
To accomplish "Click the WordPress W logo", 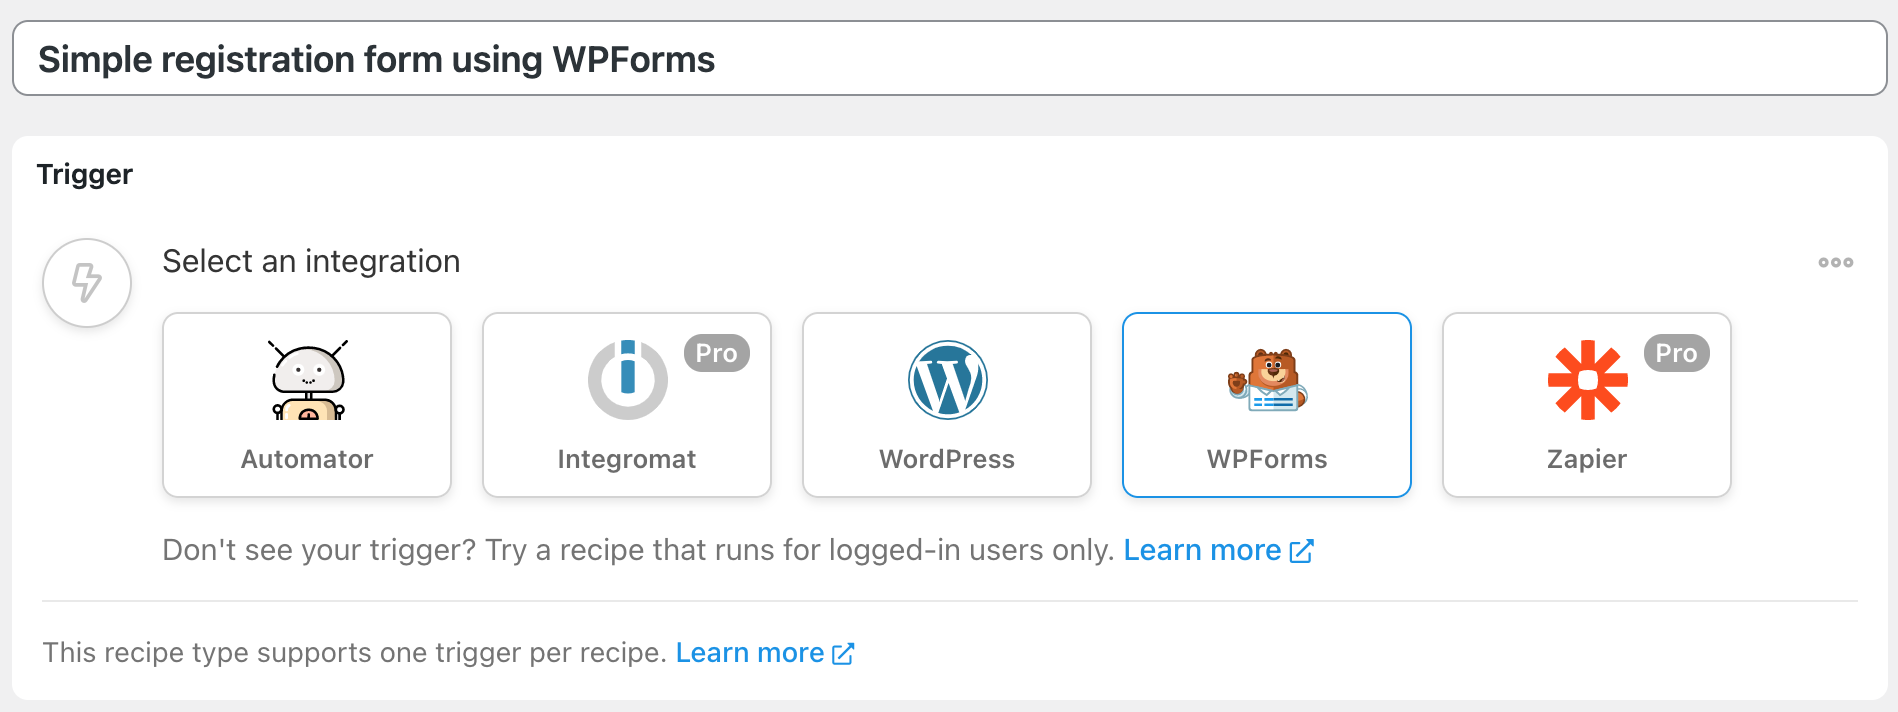I will 947,380.
